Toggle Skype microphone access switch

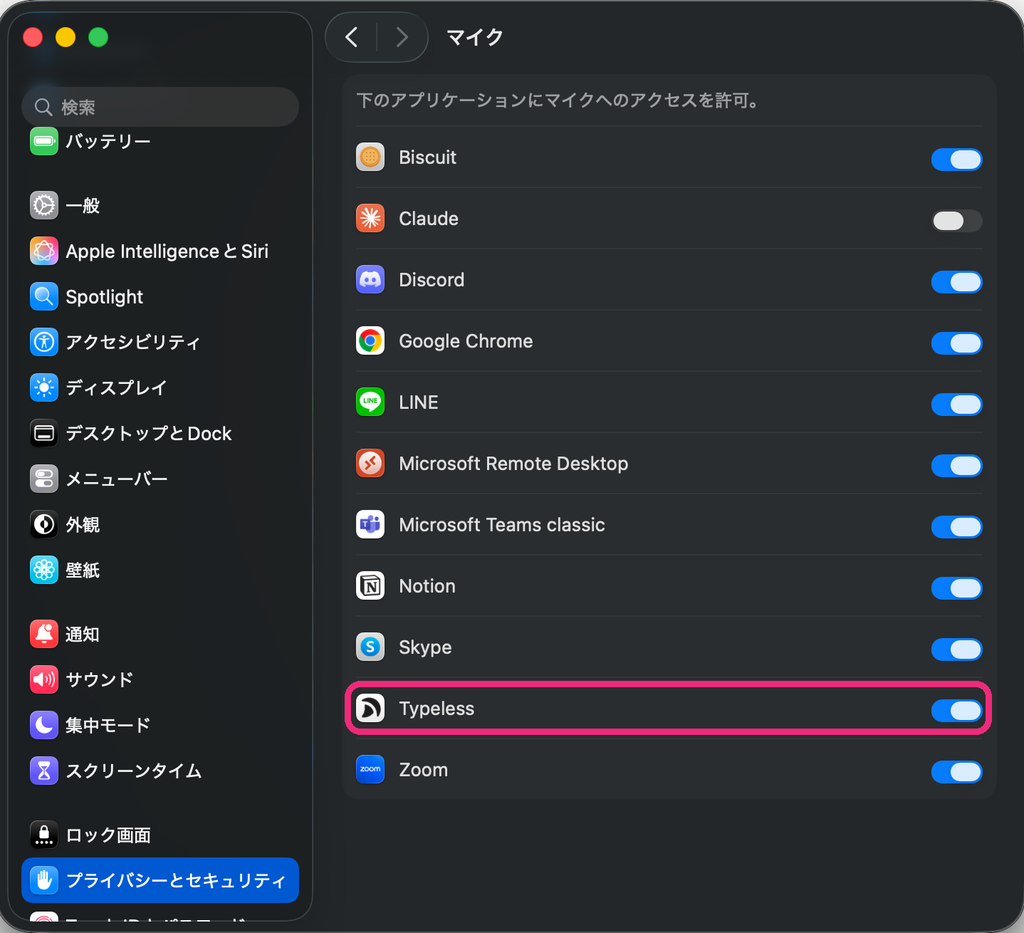coord(957,650)
